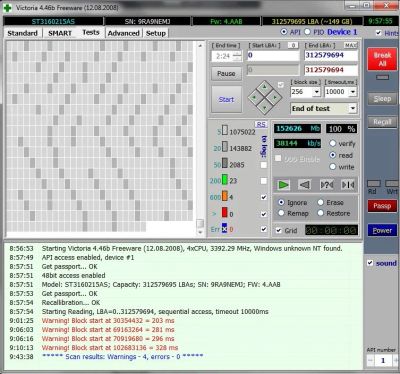The width and height of the screenshot is (400, 374).
Task: Select the Remap radio option
Action: point(281,213)
